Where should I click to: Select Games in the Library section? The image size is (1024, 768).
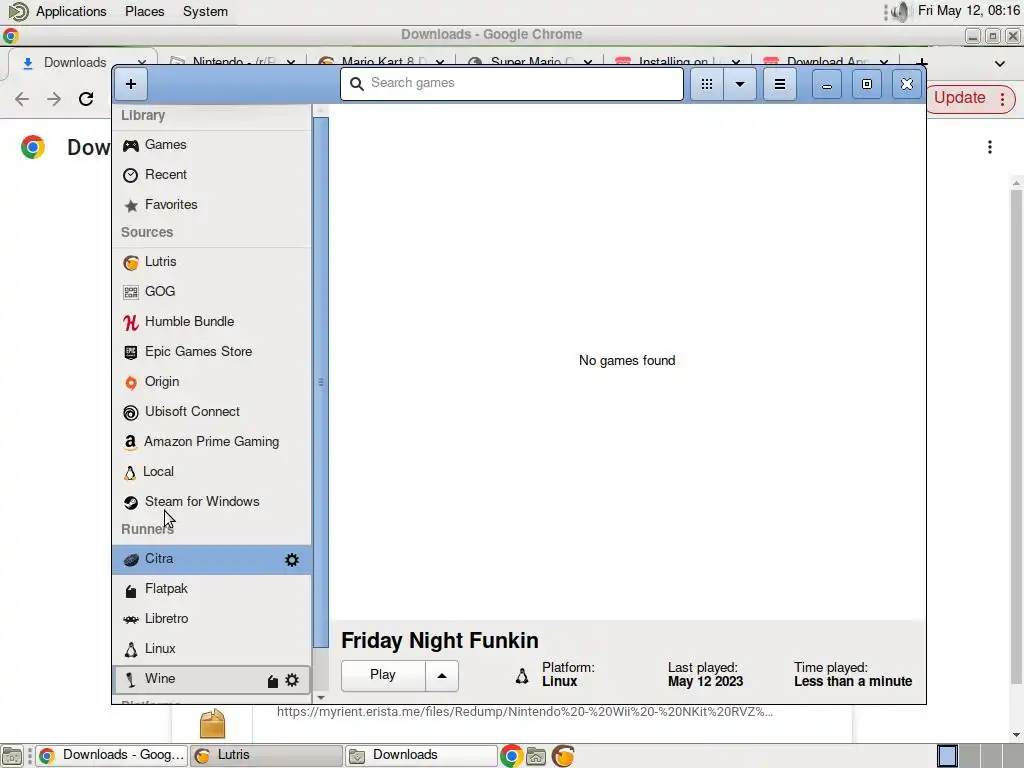[x=212, y=145]
